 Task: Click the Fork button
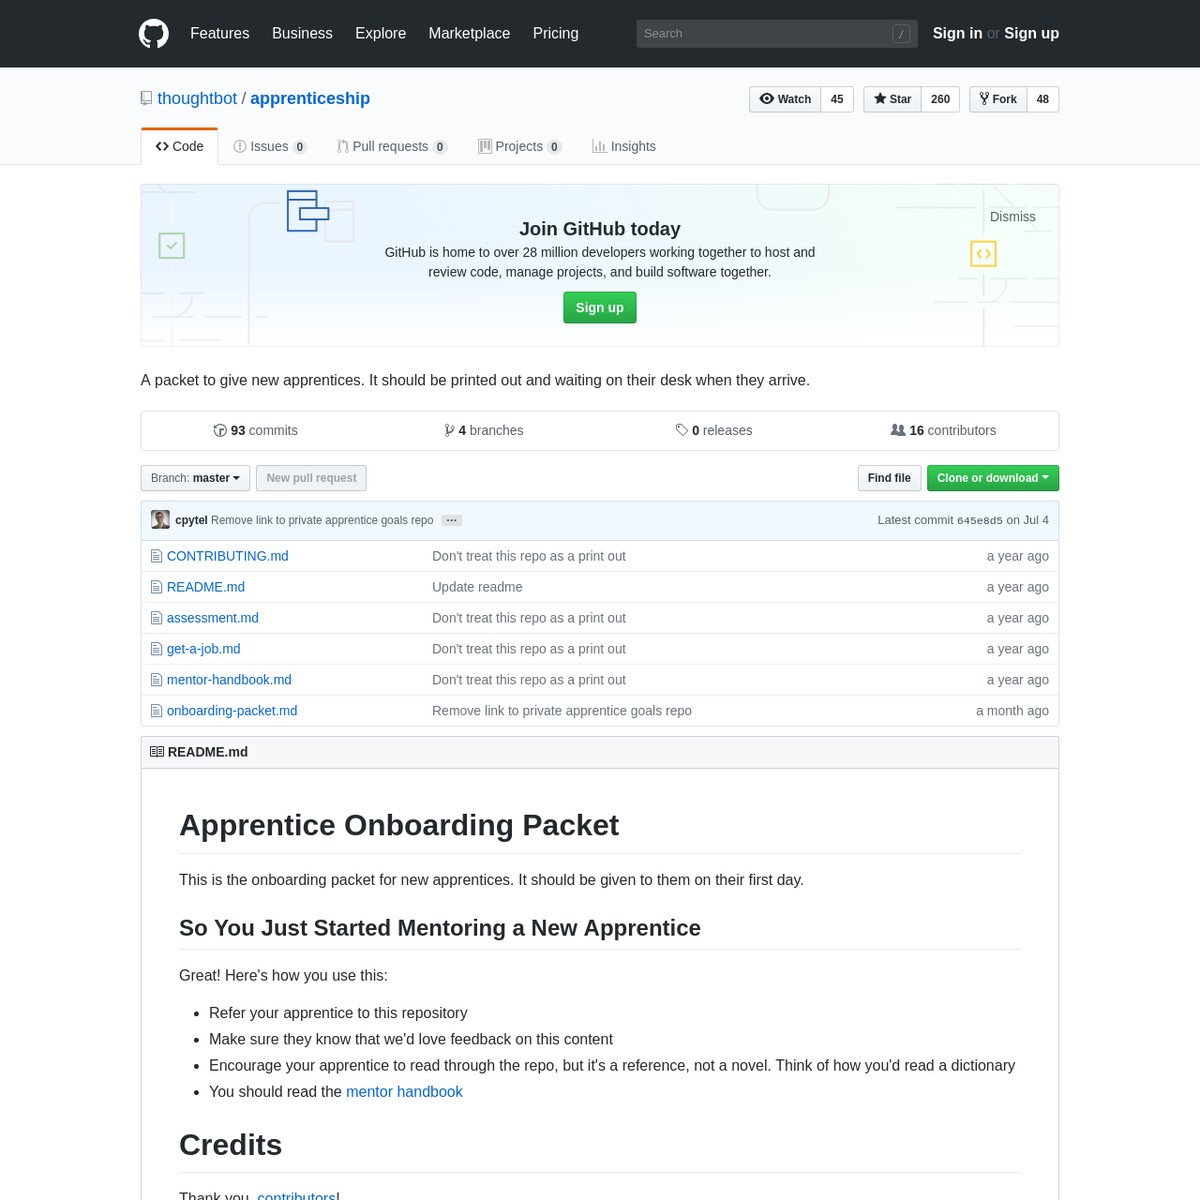[998, 99]
